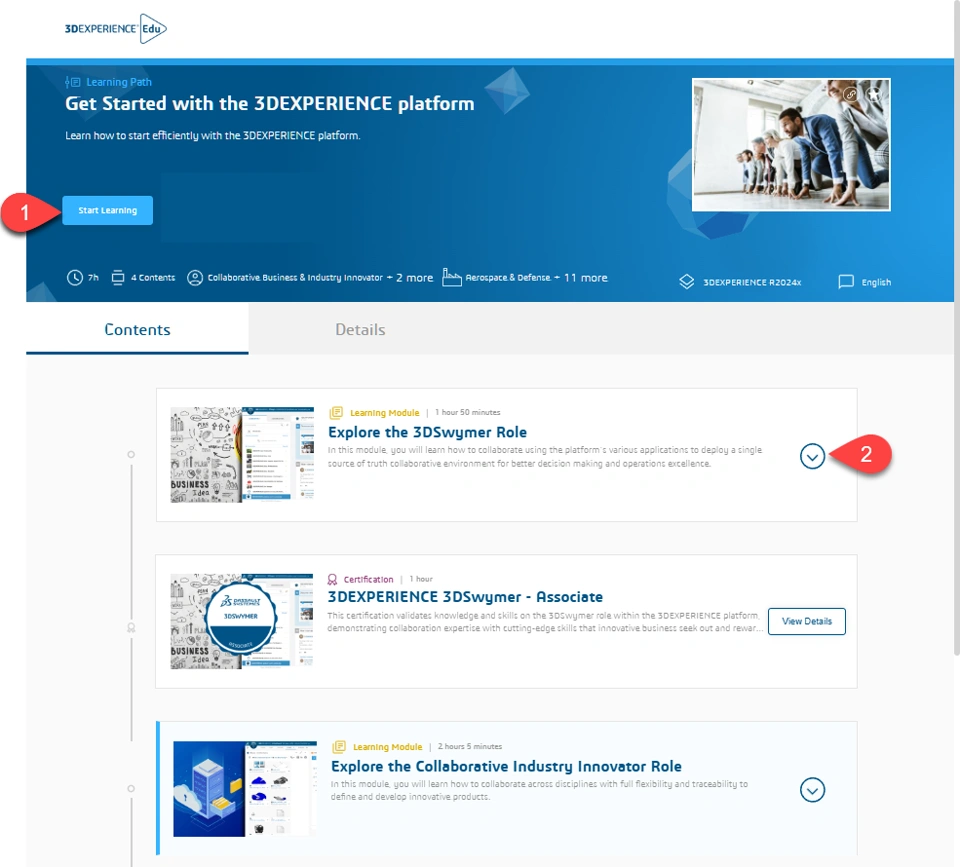This screenshot has width=960, height=867.
Task: Click the 1 hour 50 minutes text
Action: (x=468, y=412)
